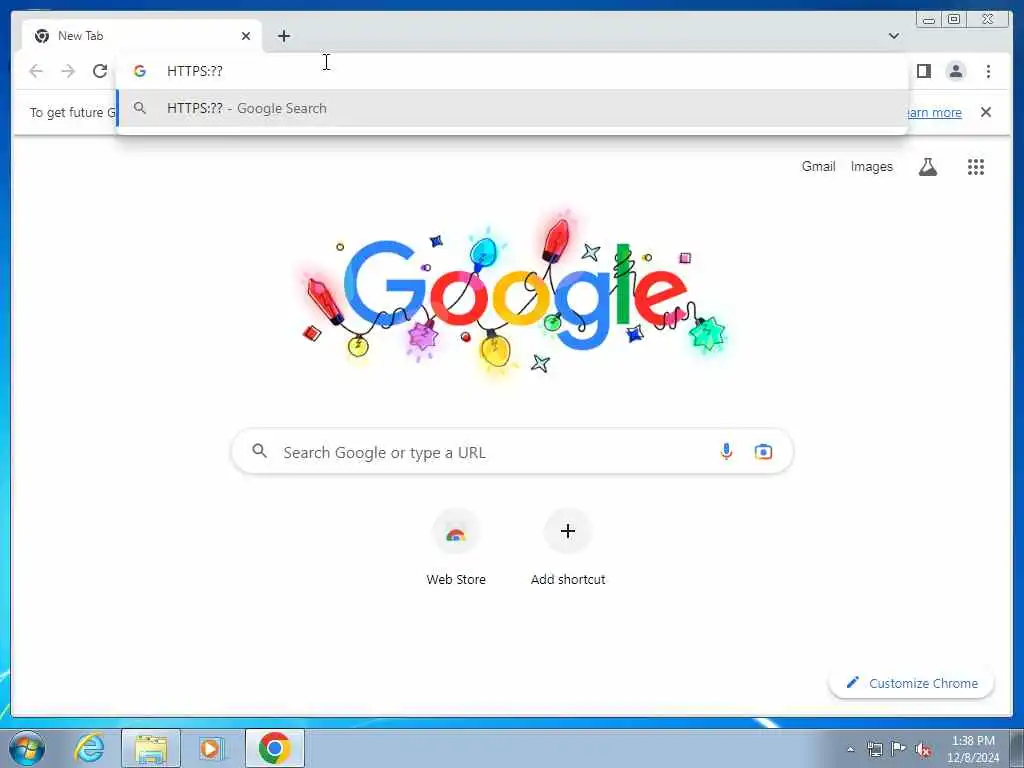Launch Internet Explorer from taskbar
The height and width of the screenshot is (768, 1024).
pyautogui.click(x=89, y=748)
